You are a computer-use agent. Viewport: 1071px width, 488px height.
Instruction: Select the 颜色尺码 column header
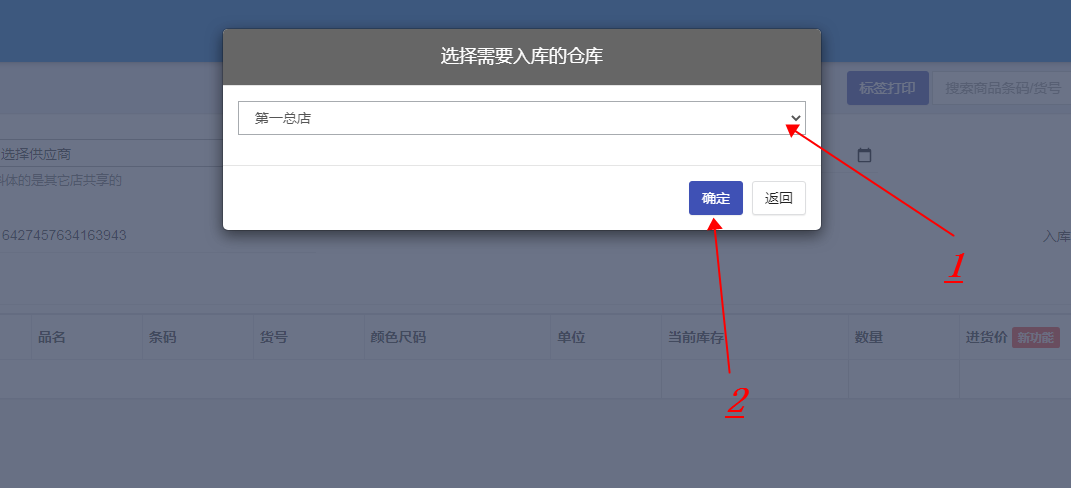tap(398, 337)
